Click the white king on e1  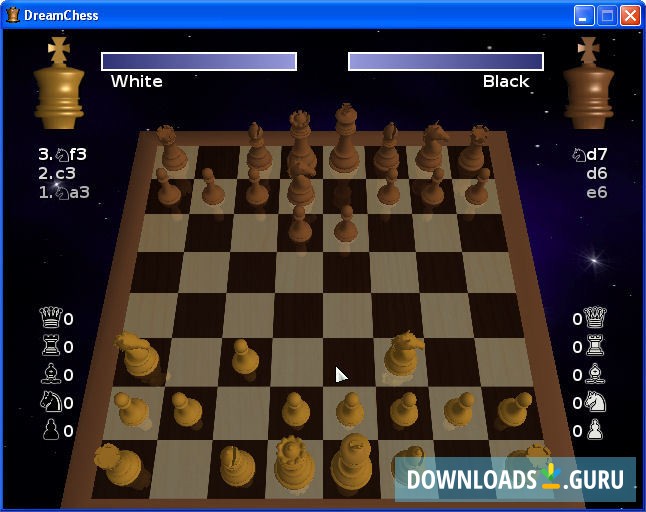click(x=351, y=461)
